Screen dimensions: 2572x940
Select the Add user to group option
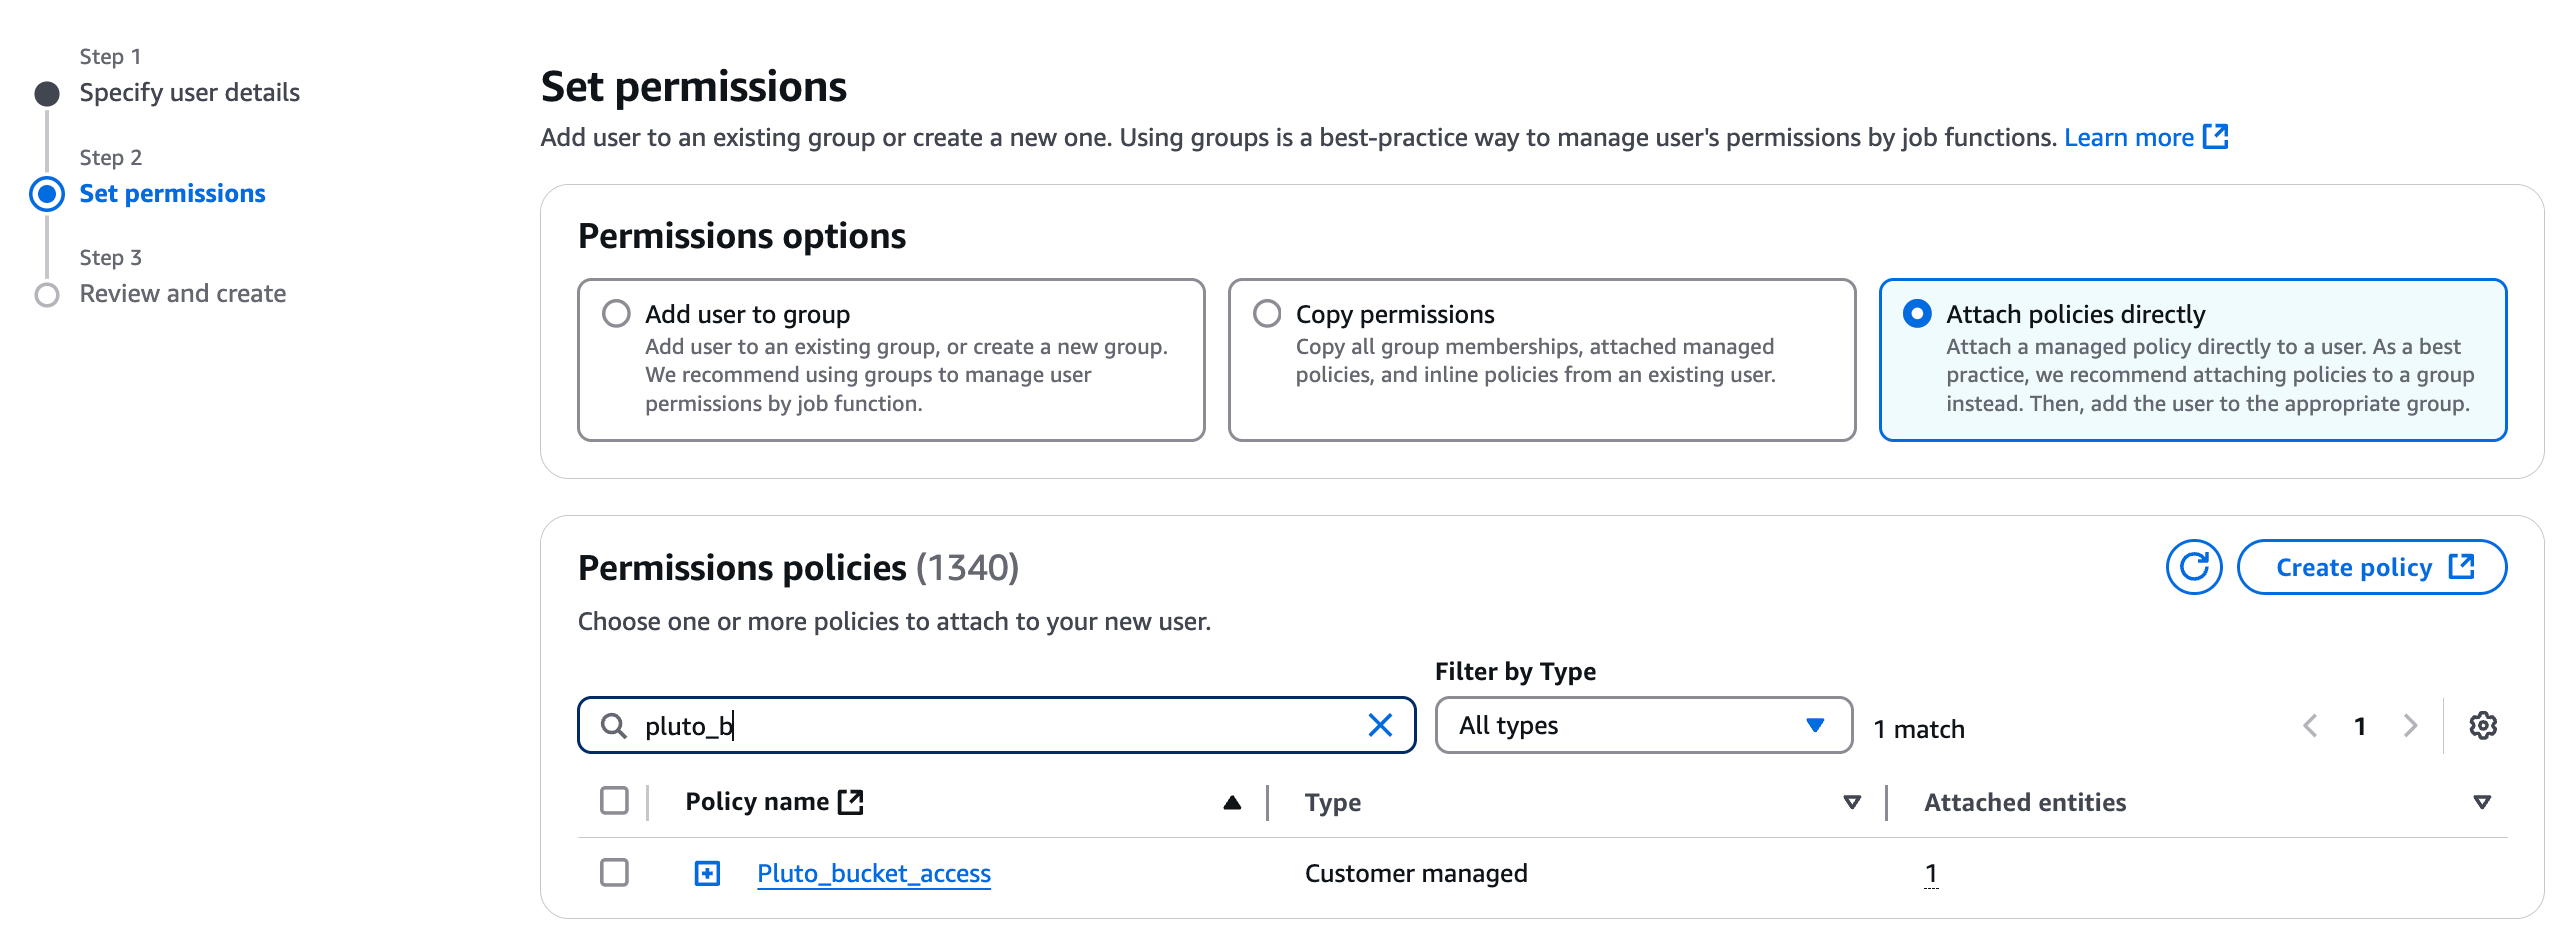coord(617,314)
